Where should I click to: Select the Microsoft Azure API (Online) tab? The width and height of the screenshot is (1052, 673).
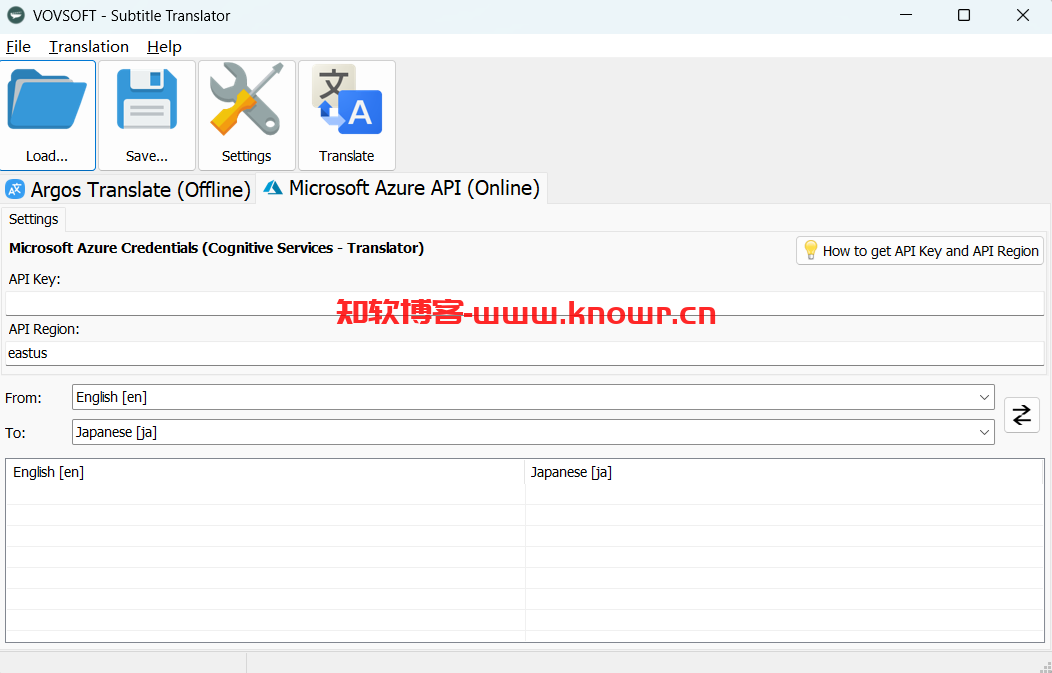(402, 188)
